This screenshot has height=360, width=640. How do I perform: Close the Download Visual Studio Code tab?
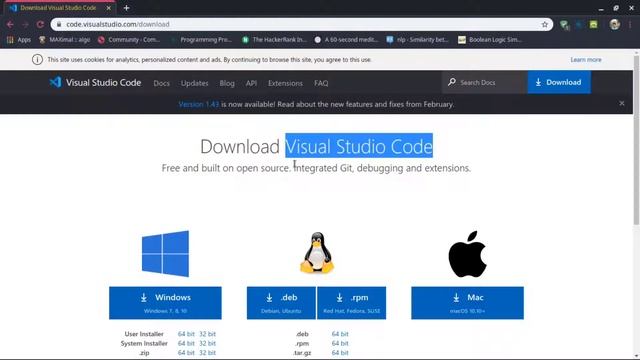pos(109,8)
